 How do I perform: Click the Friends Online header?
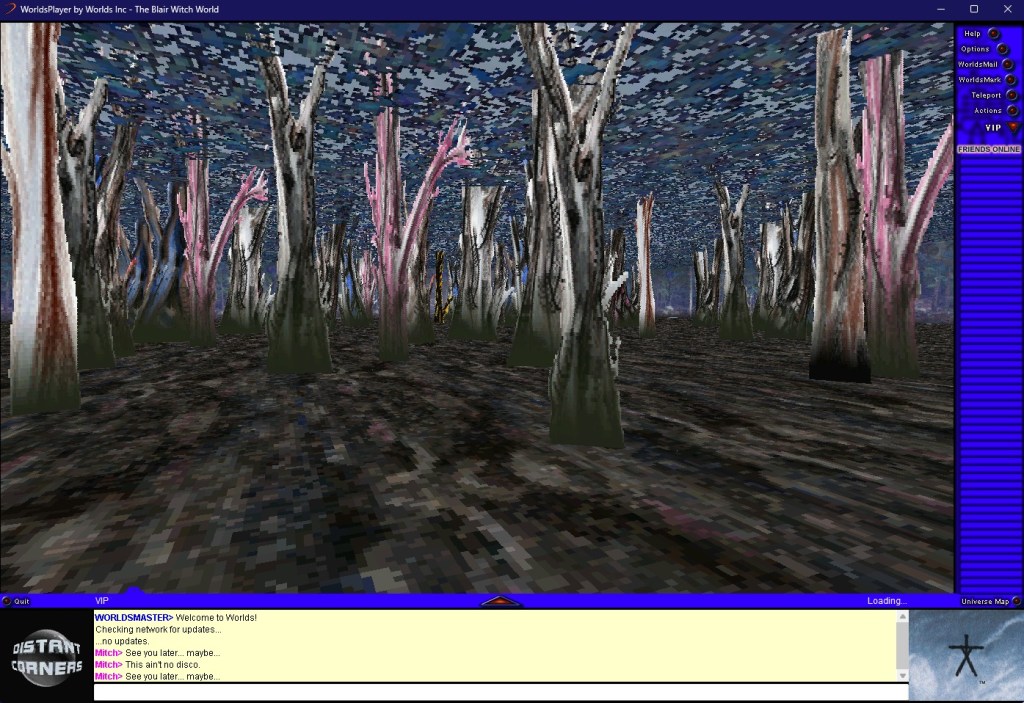click(988, 149)
